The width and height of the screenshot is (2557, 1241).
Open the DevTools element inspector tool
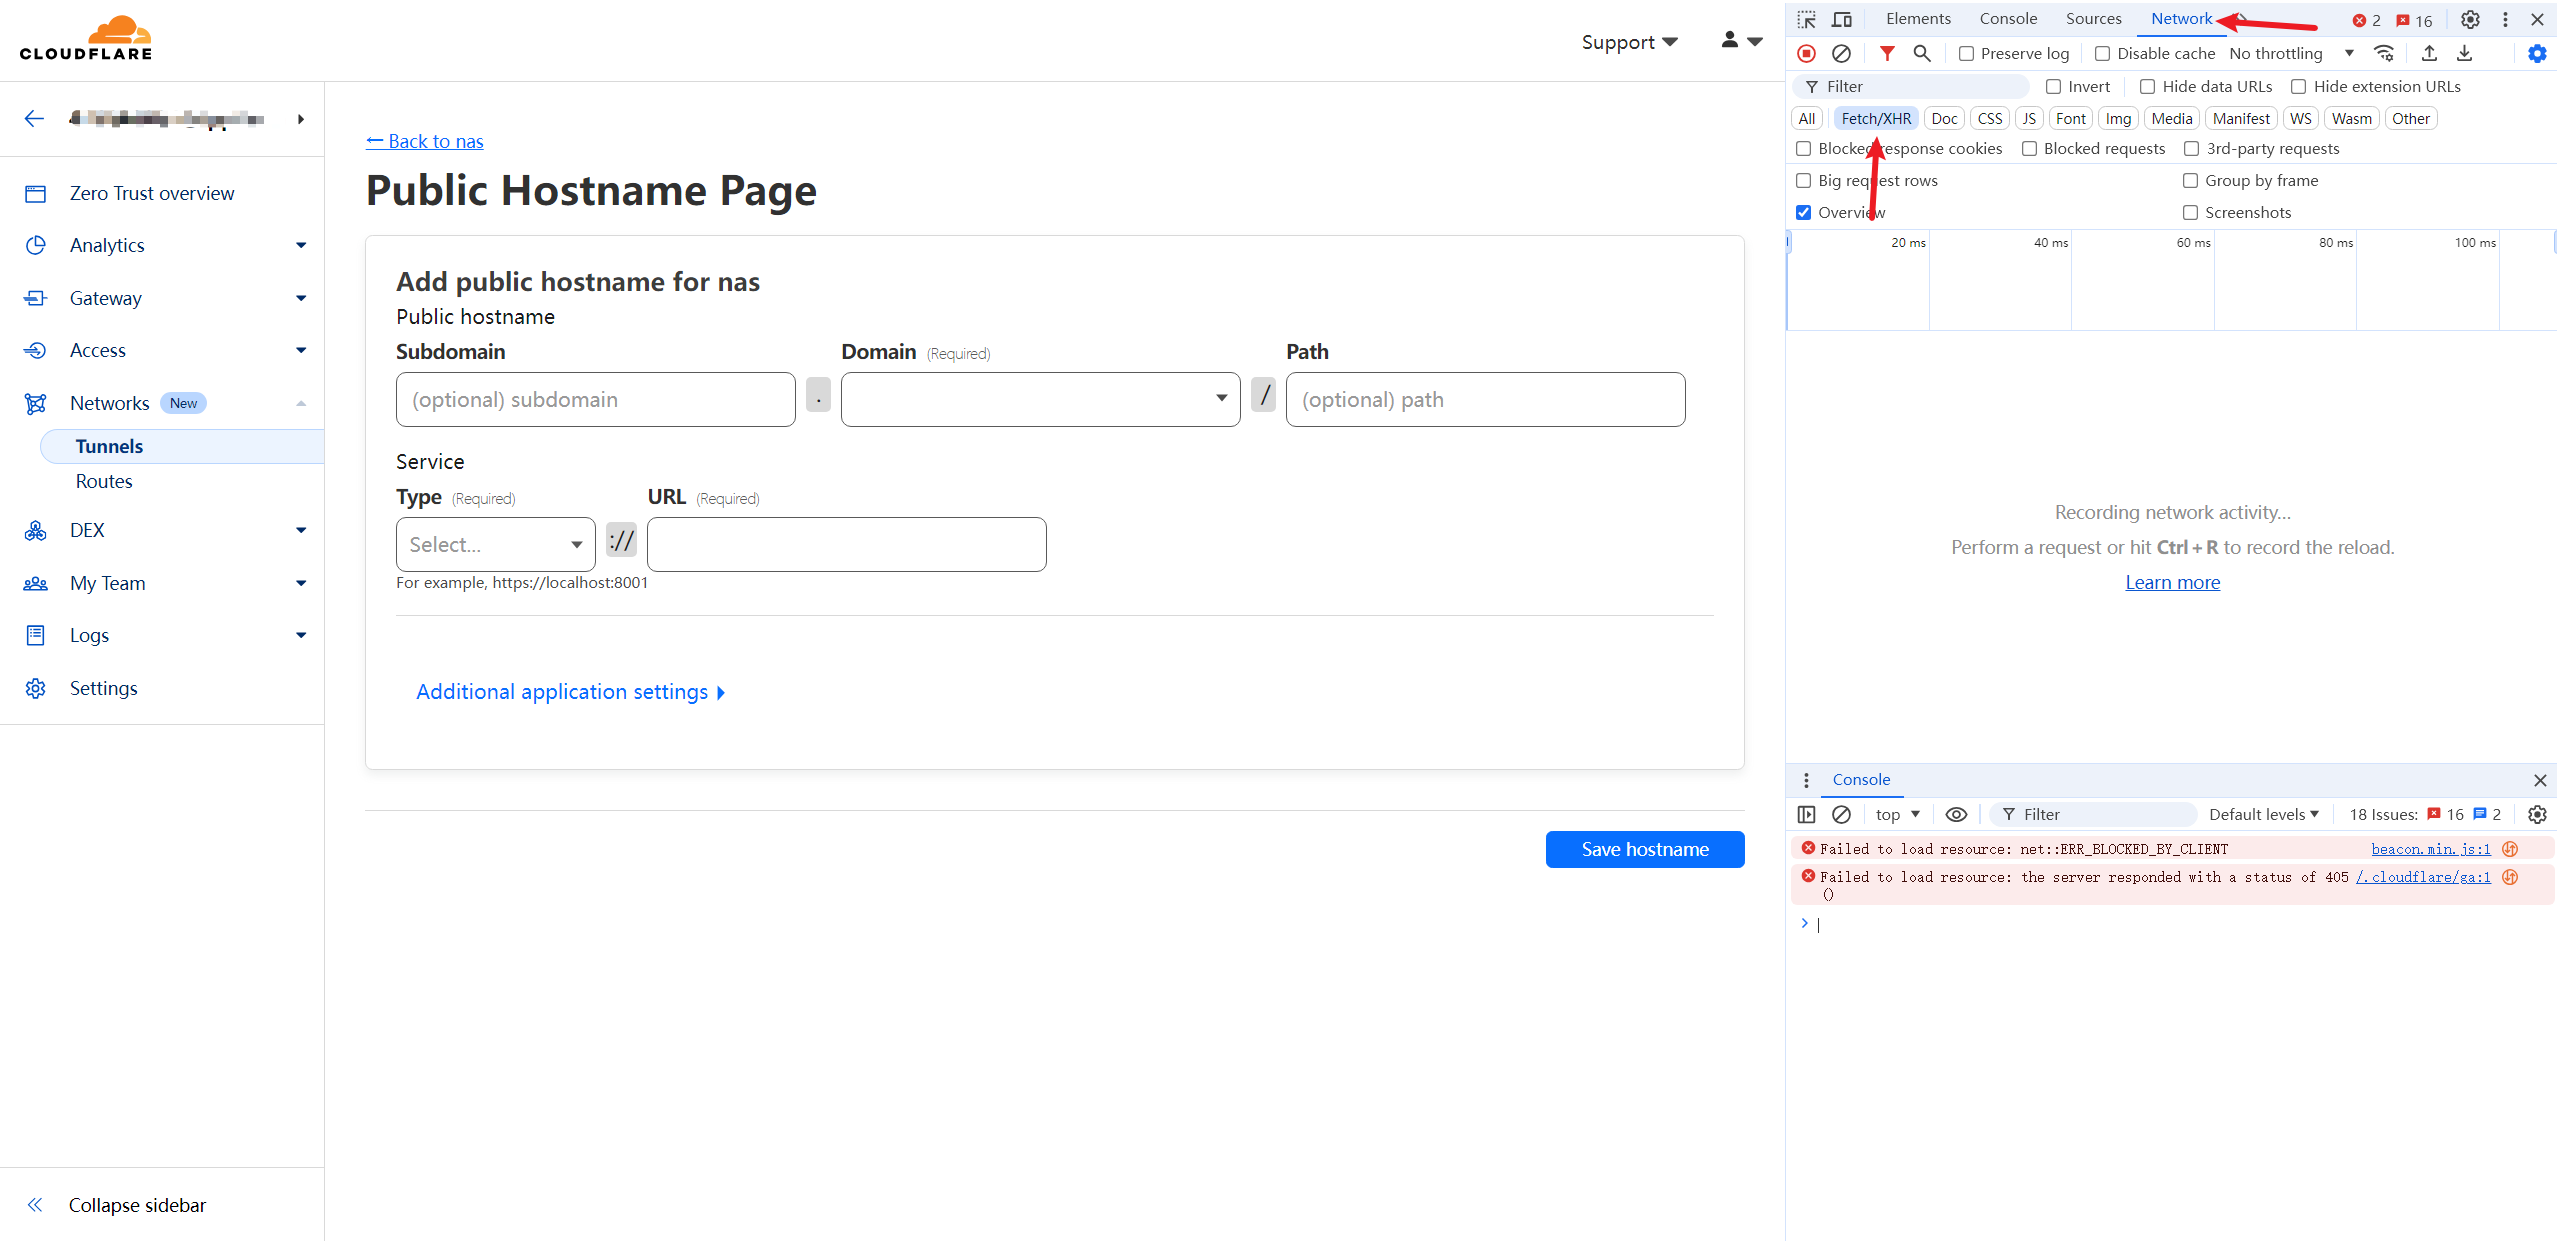[1806, 19]
